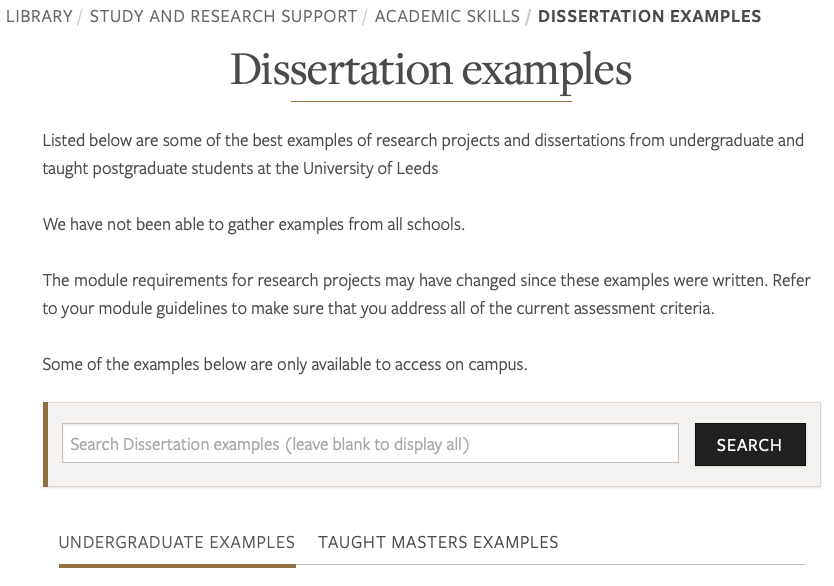The height and width of the screenshot is (586, 834).
Task: Click the Library breadcrumb link
Action: click(39, 16)
